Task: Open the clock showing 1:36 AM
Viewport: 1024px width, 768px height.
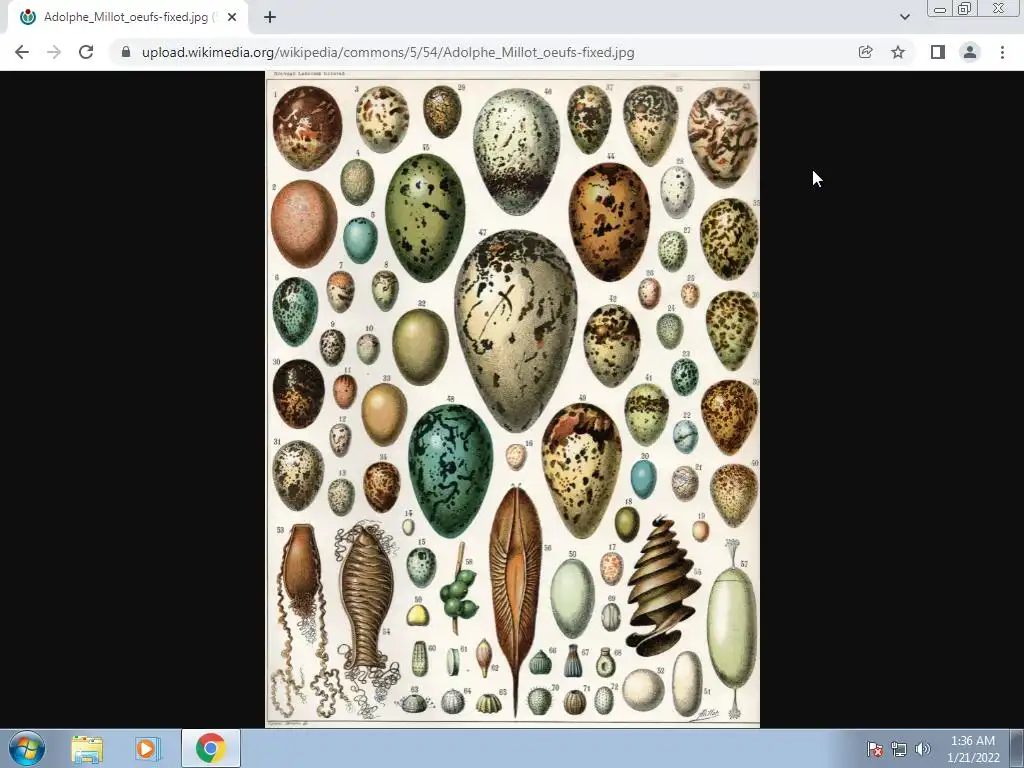Action: (x=973, y=749)
